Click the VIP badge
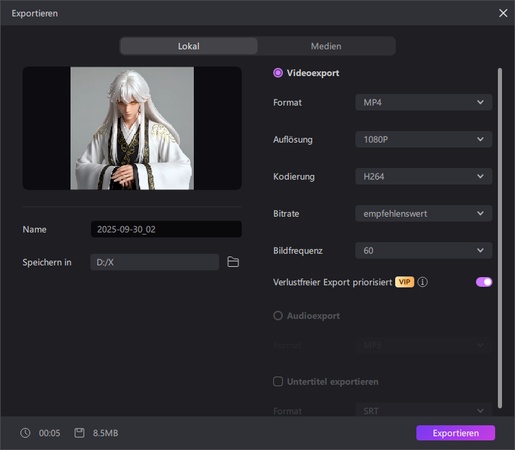 pyautogui.click(x=404, y=282)
